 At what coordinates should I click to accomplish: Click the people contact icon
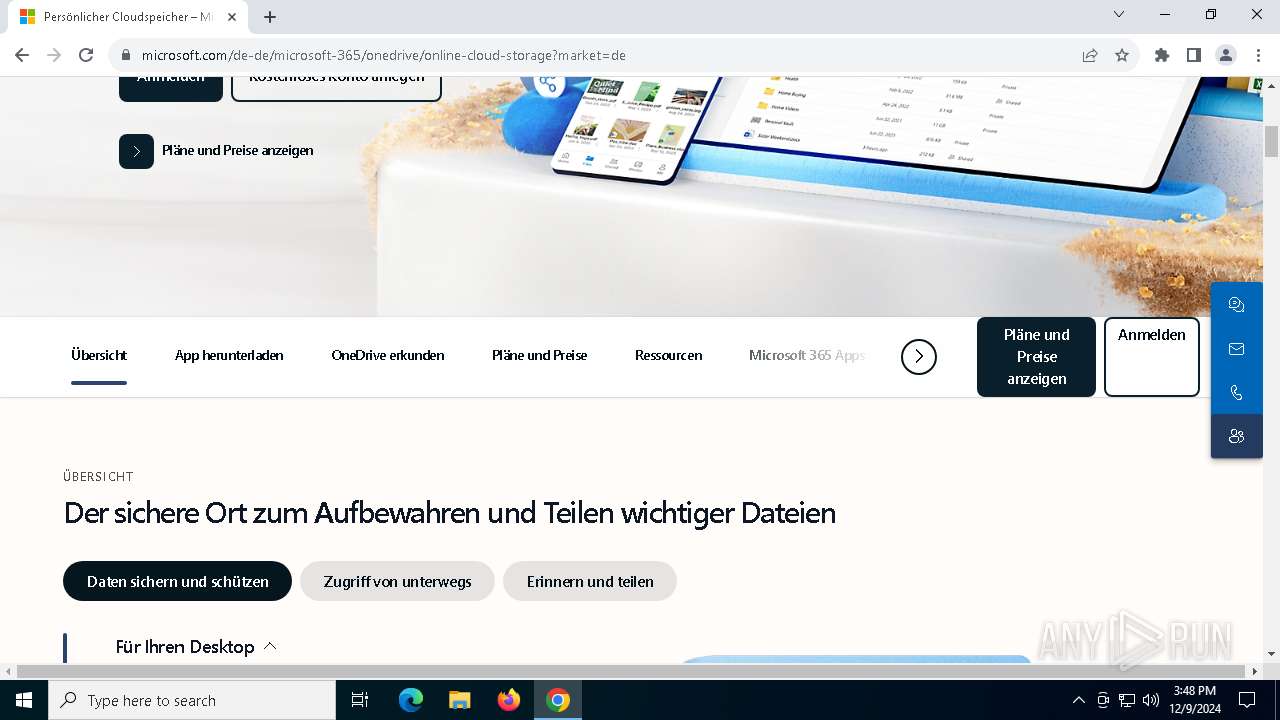(1237, 436)
